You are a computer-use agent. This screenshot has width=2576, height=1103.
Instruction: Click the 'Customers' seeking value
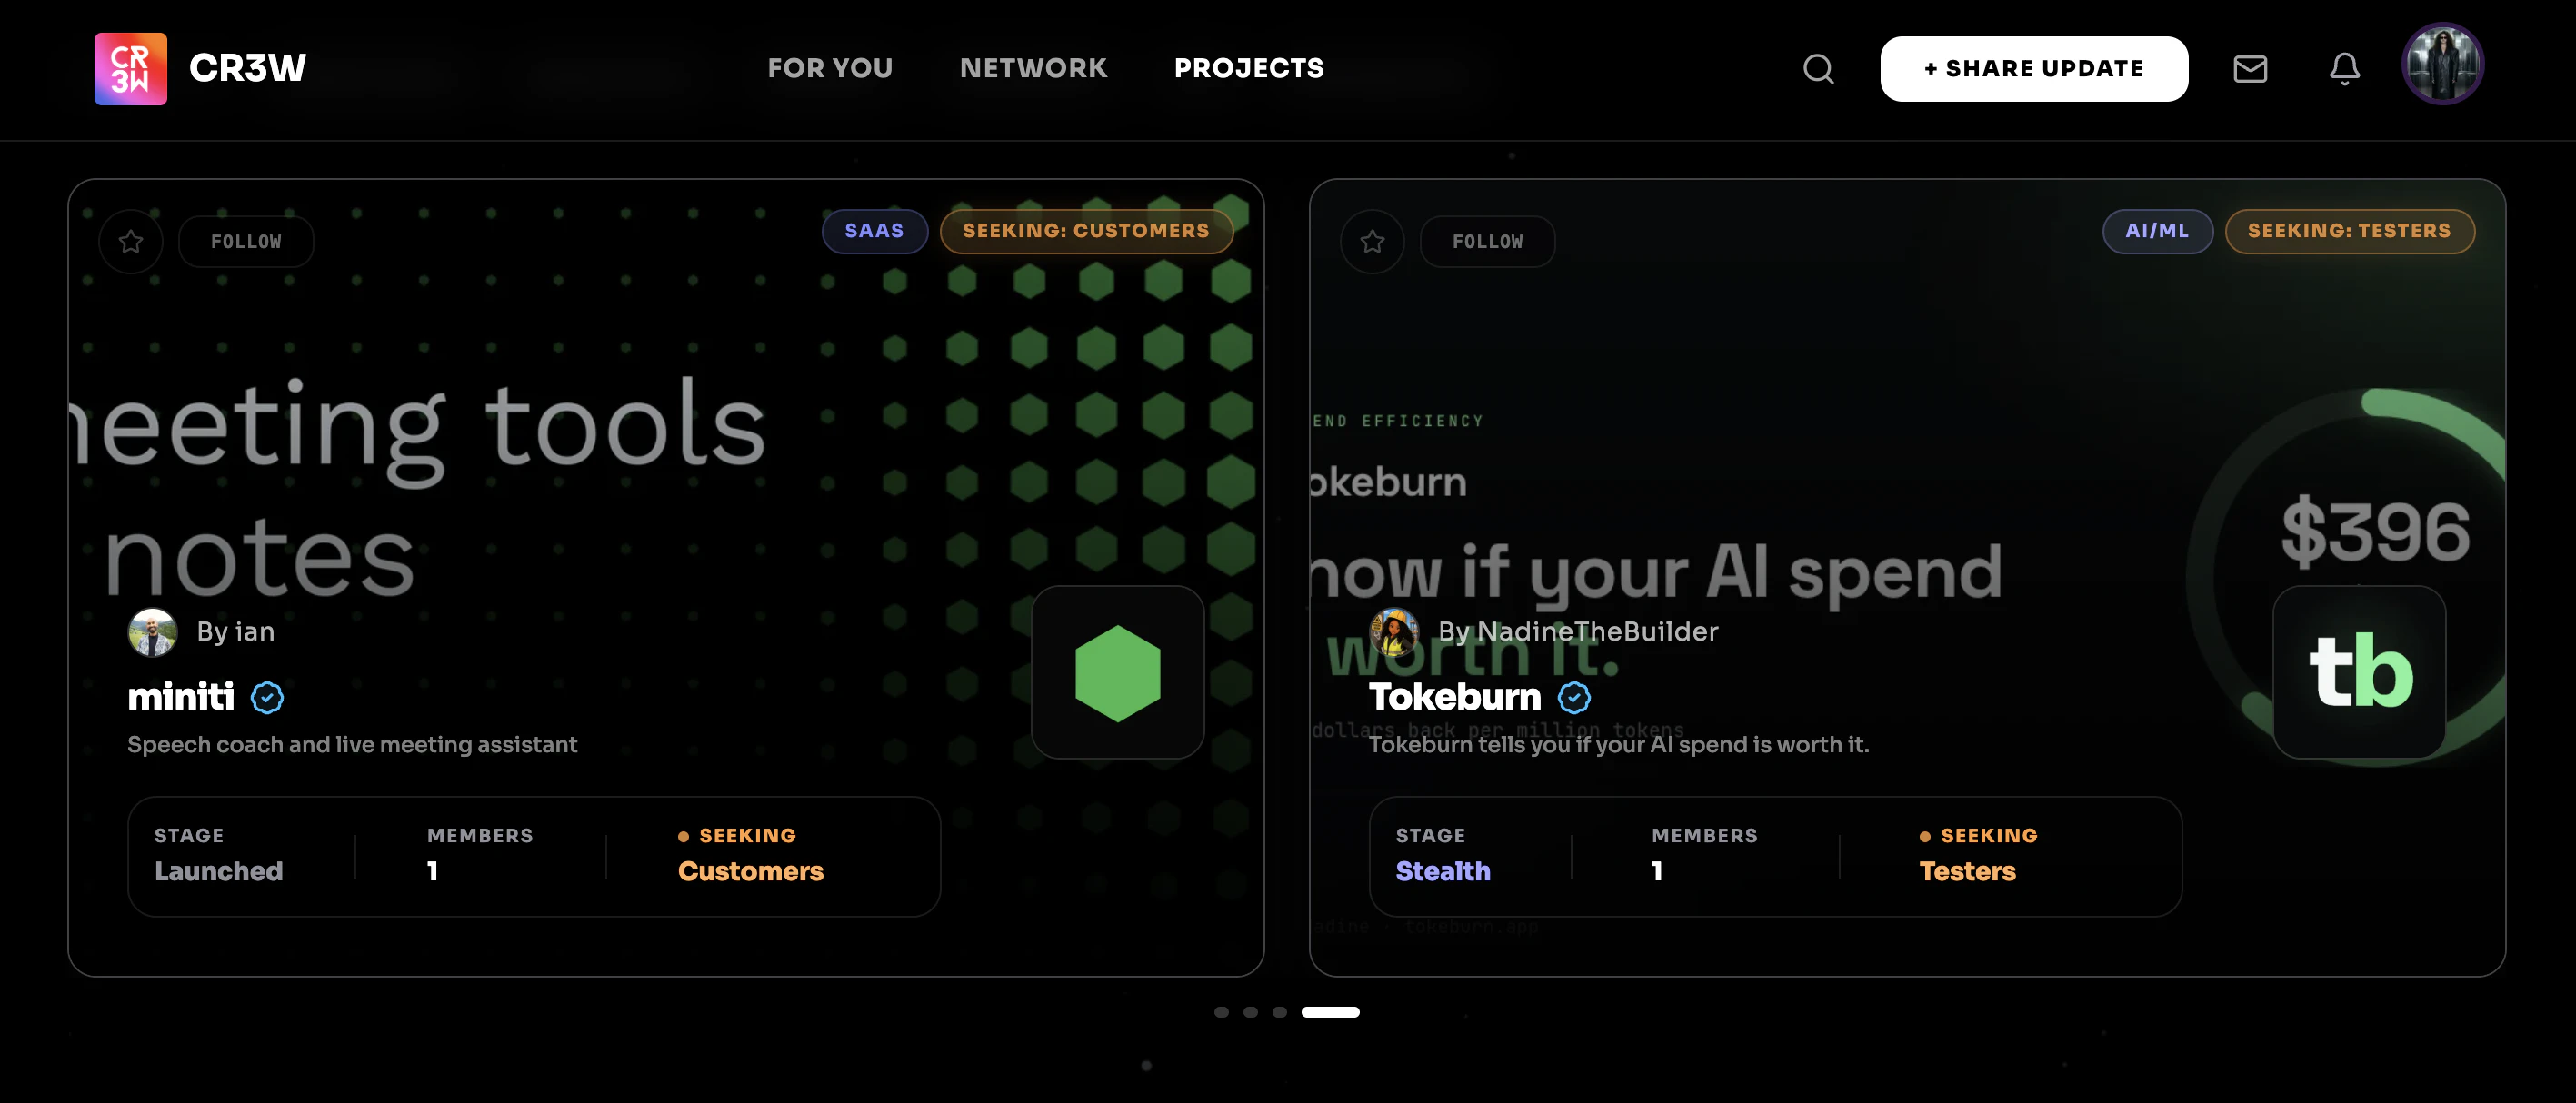coord(751,871)
